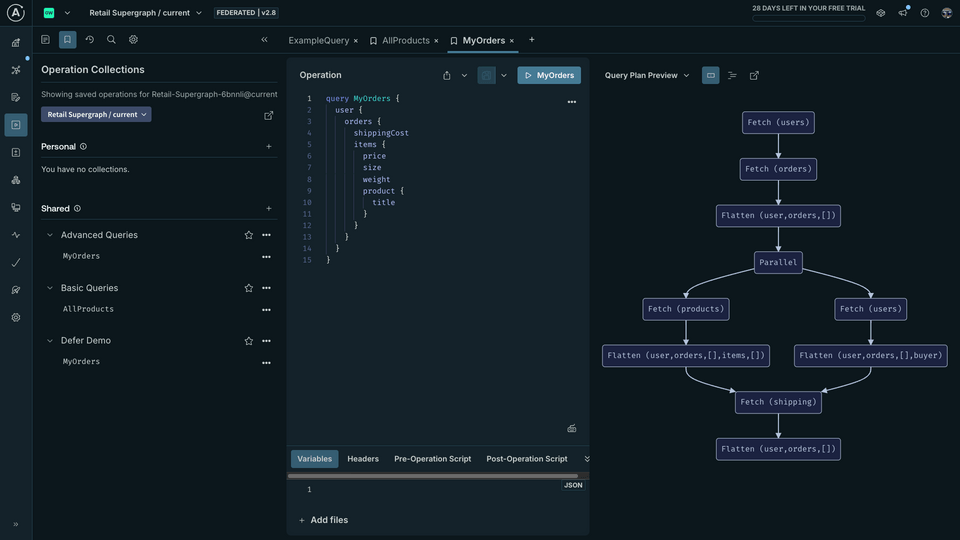Open the graph settings sidebar icon
The width and height of the screenshot is (960, 540).
16,318
